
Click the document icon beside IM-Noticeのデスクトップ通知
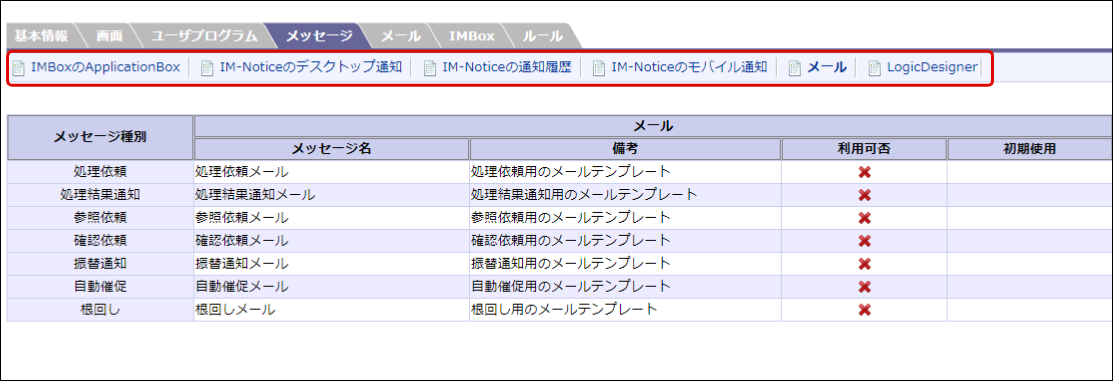click(207, 68)
